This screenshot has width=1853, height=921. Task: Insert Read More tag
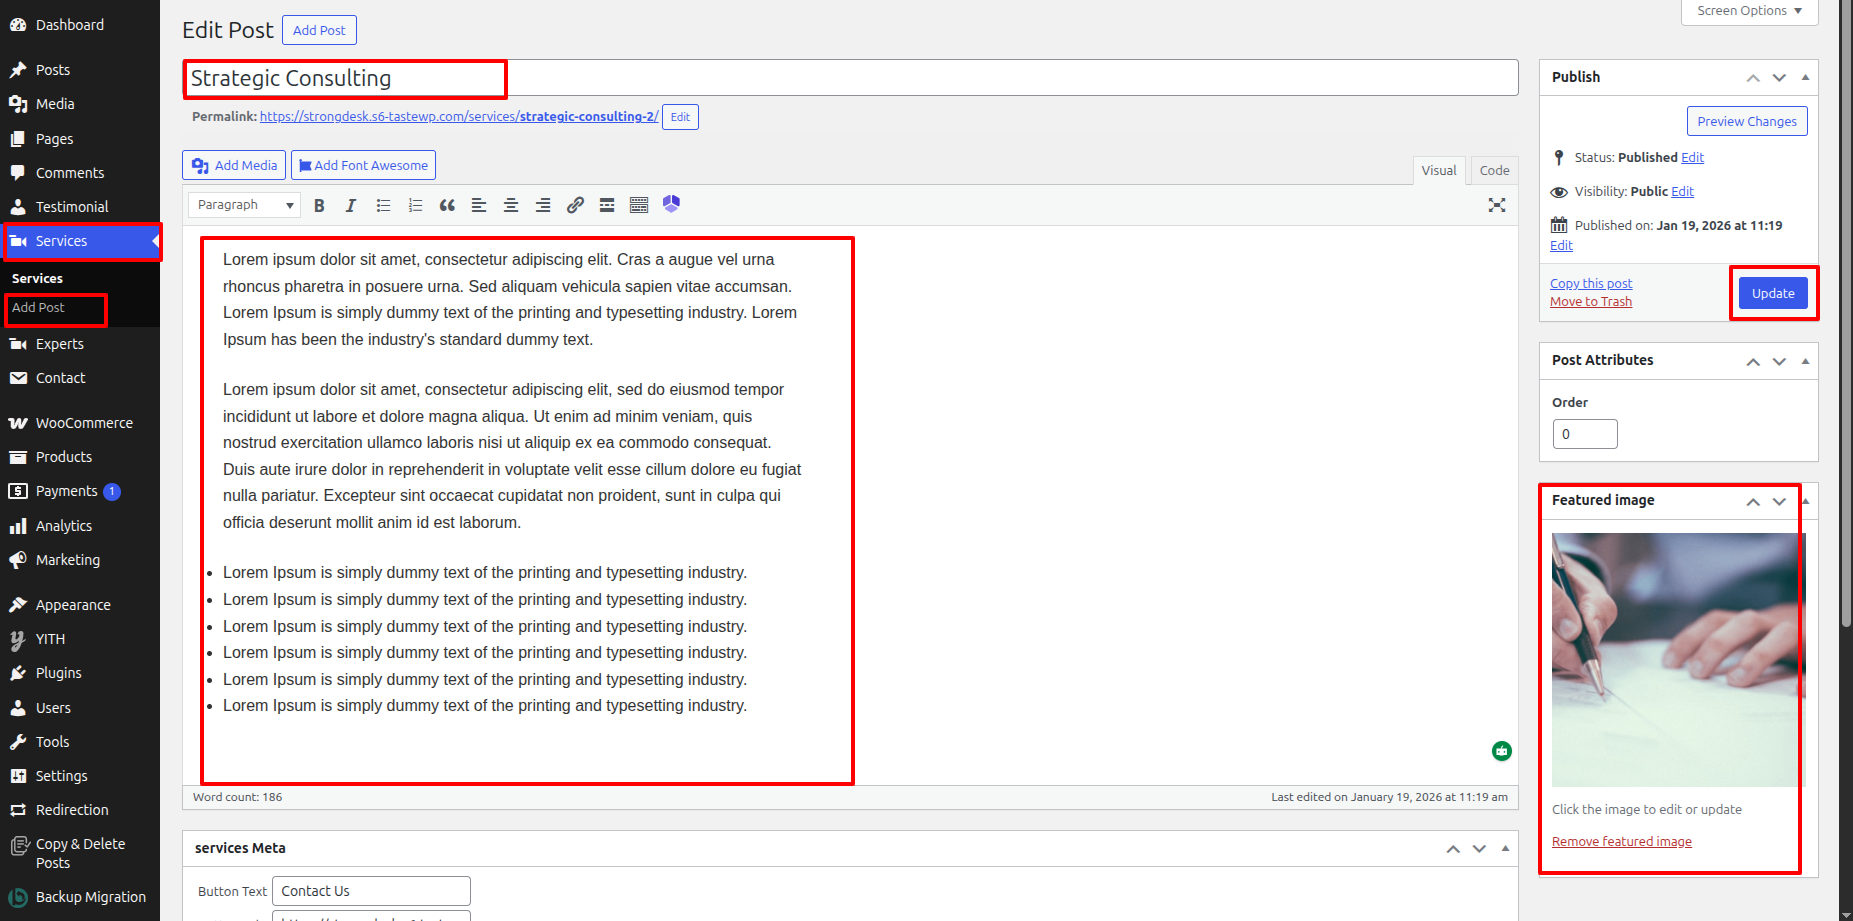coord(607,205)
